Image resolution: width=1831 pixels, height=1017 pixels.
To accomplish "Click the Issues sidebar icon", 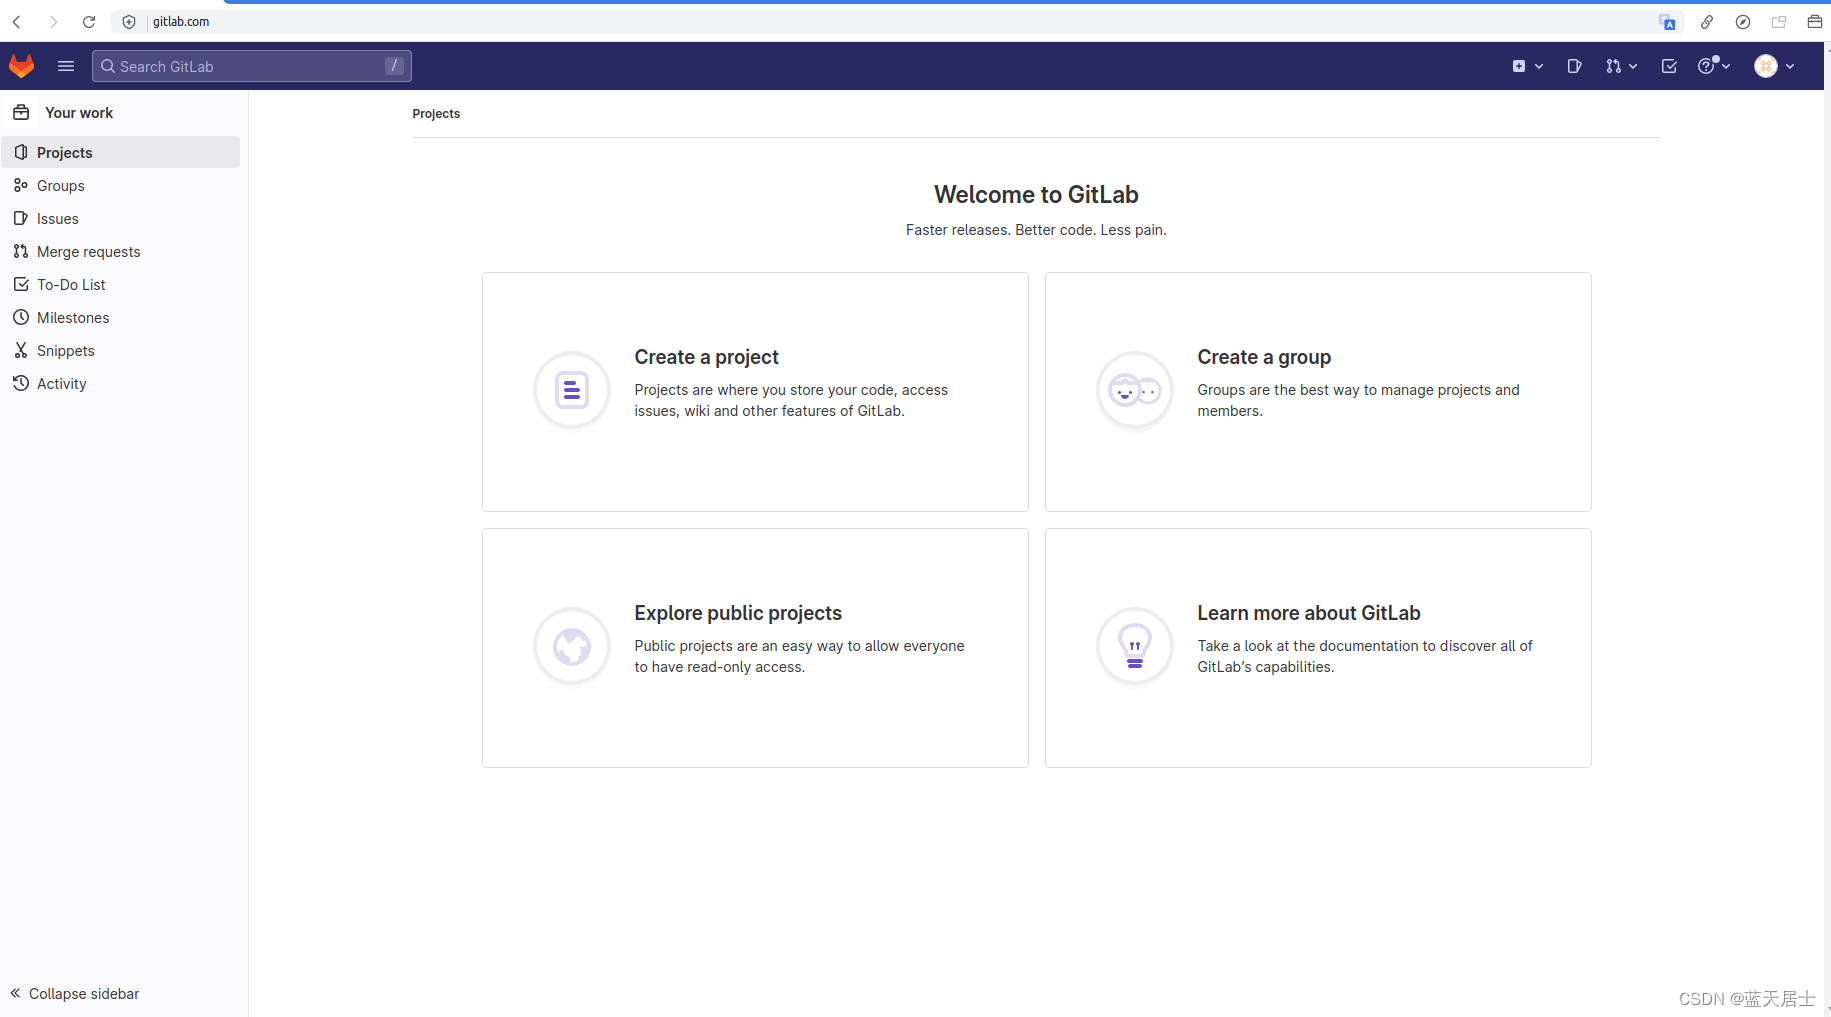I will [x=20, y=218].
